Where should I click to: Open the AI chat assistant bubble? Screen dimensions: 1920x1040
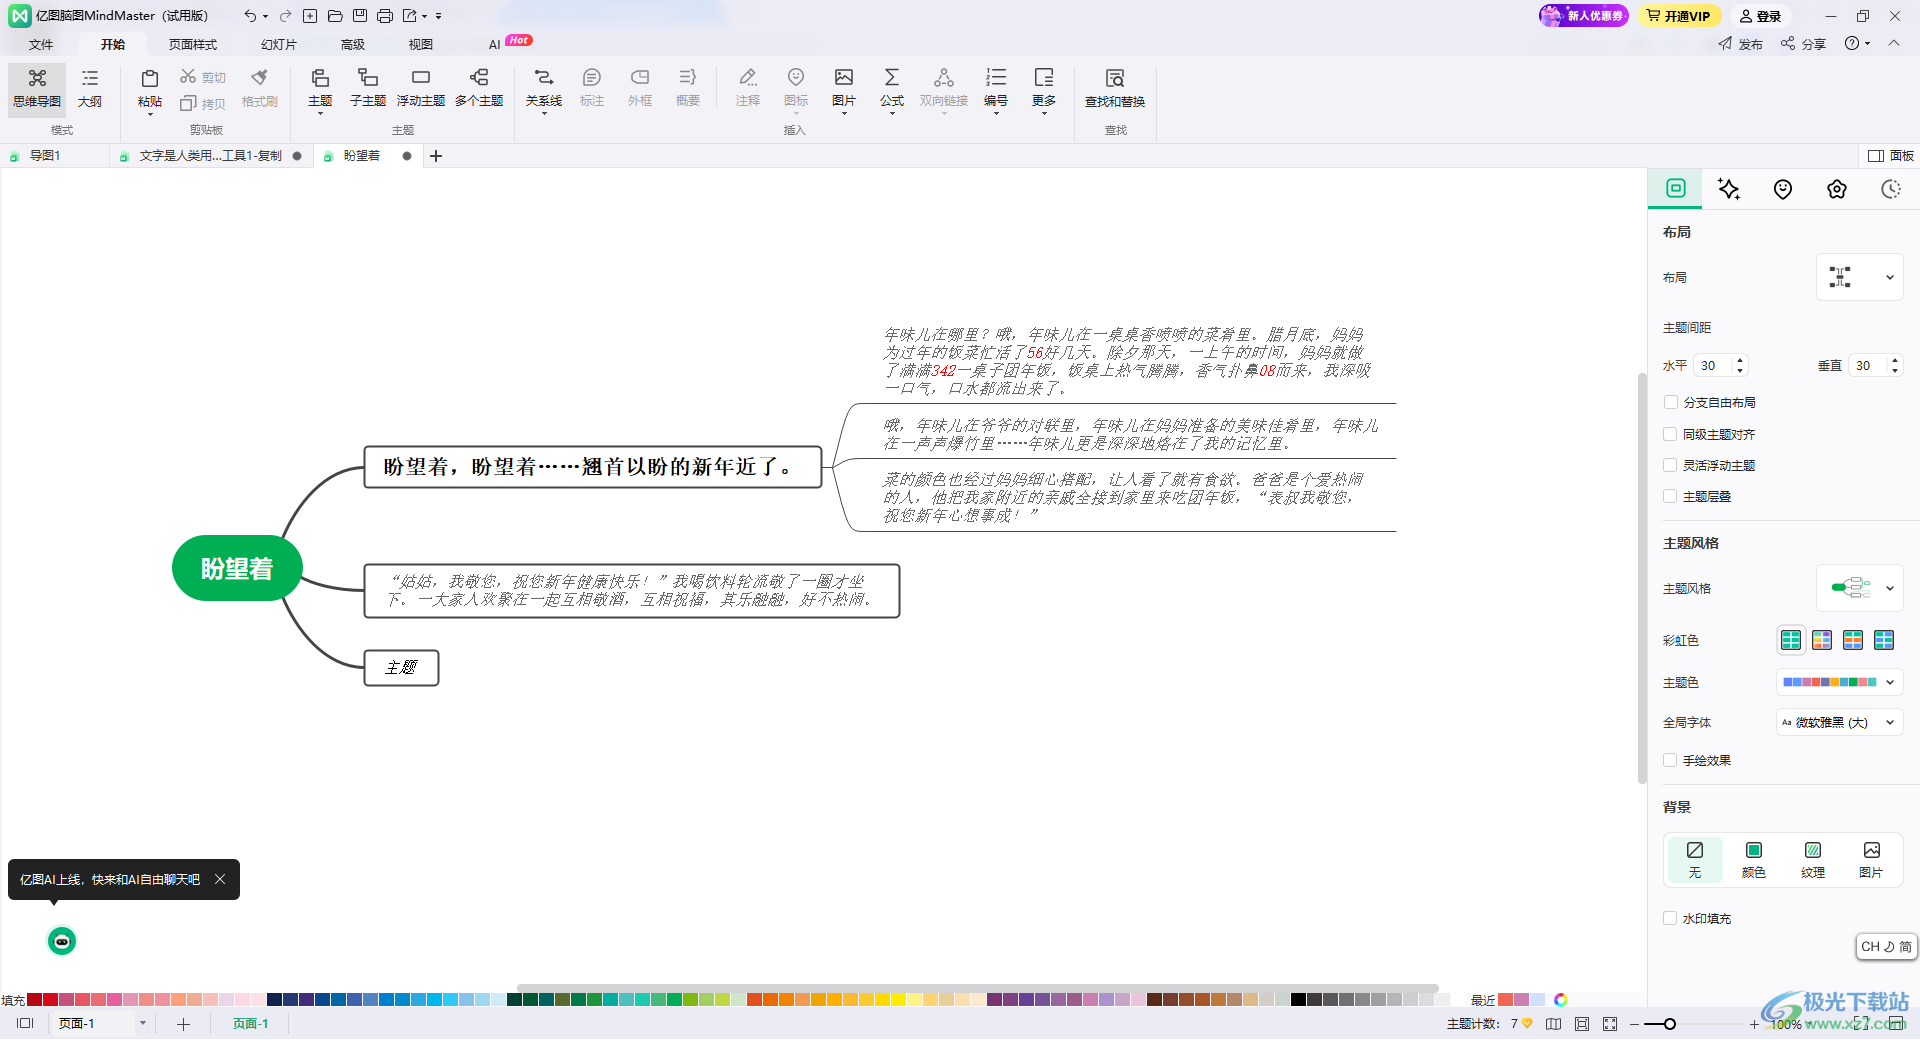[62, 941]
